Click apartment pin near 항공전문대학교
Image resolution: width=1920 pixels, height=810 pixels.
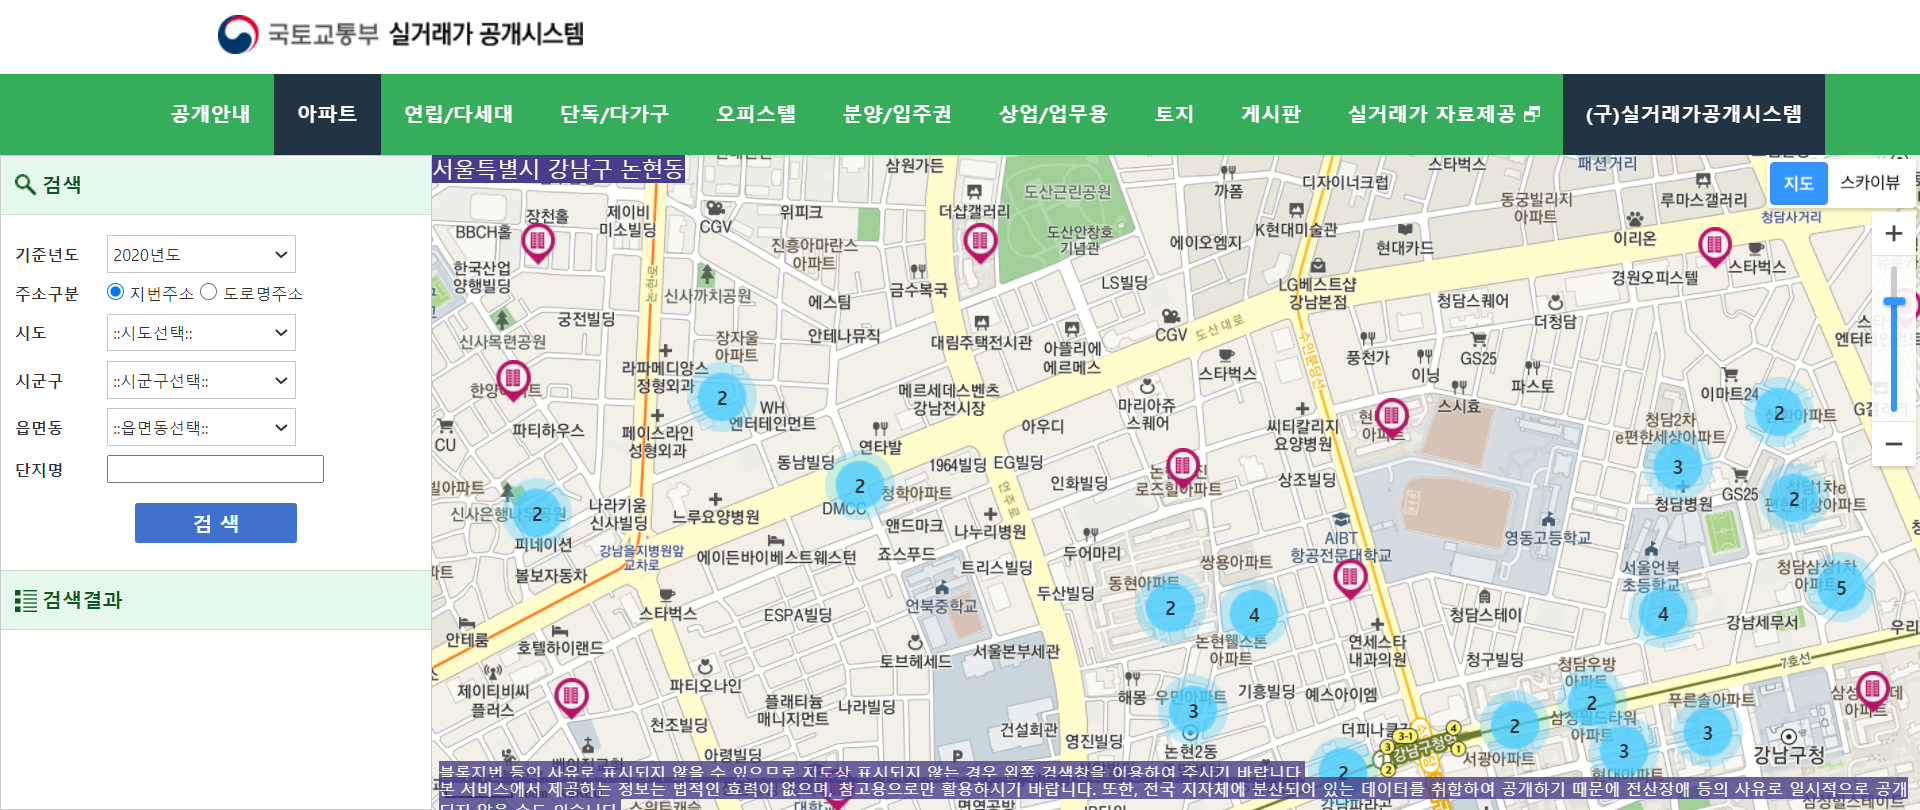1350,579
